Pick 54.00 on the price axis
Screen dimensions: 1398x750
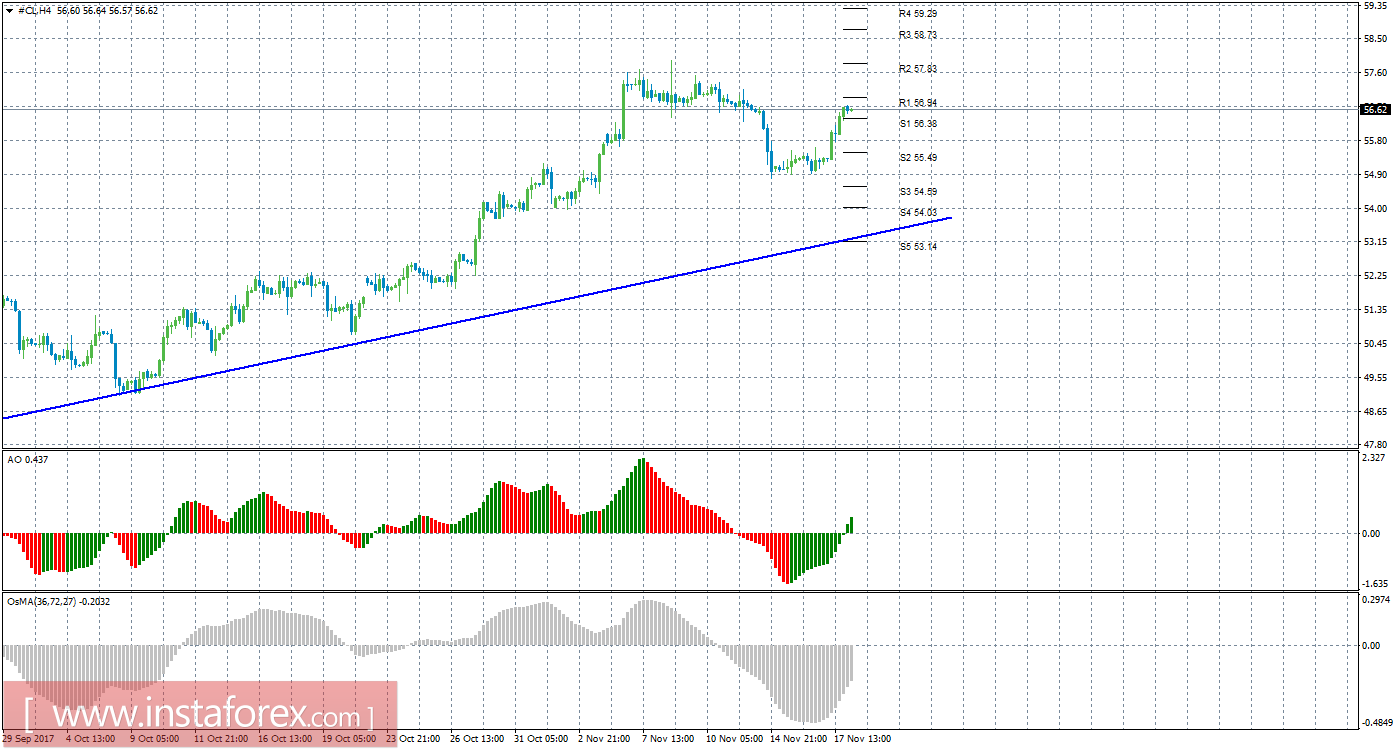(1376, 209)
